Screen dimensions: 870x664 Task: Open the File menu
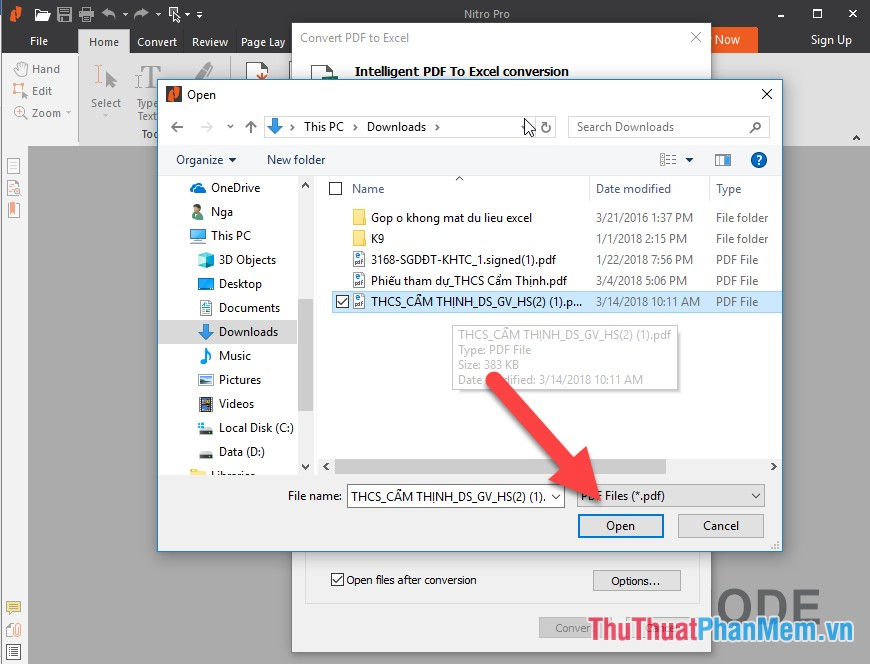[x=39, y=41]
